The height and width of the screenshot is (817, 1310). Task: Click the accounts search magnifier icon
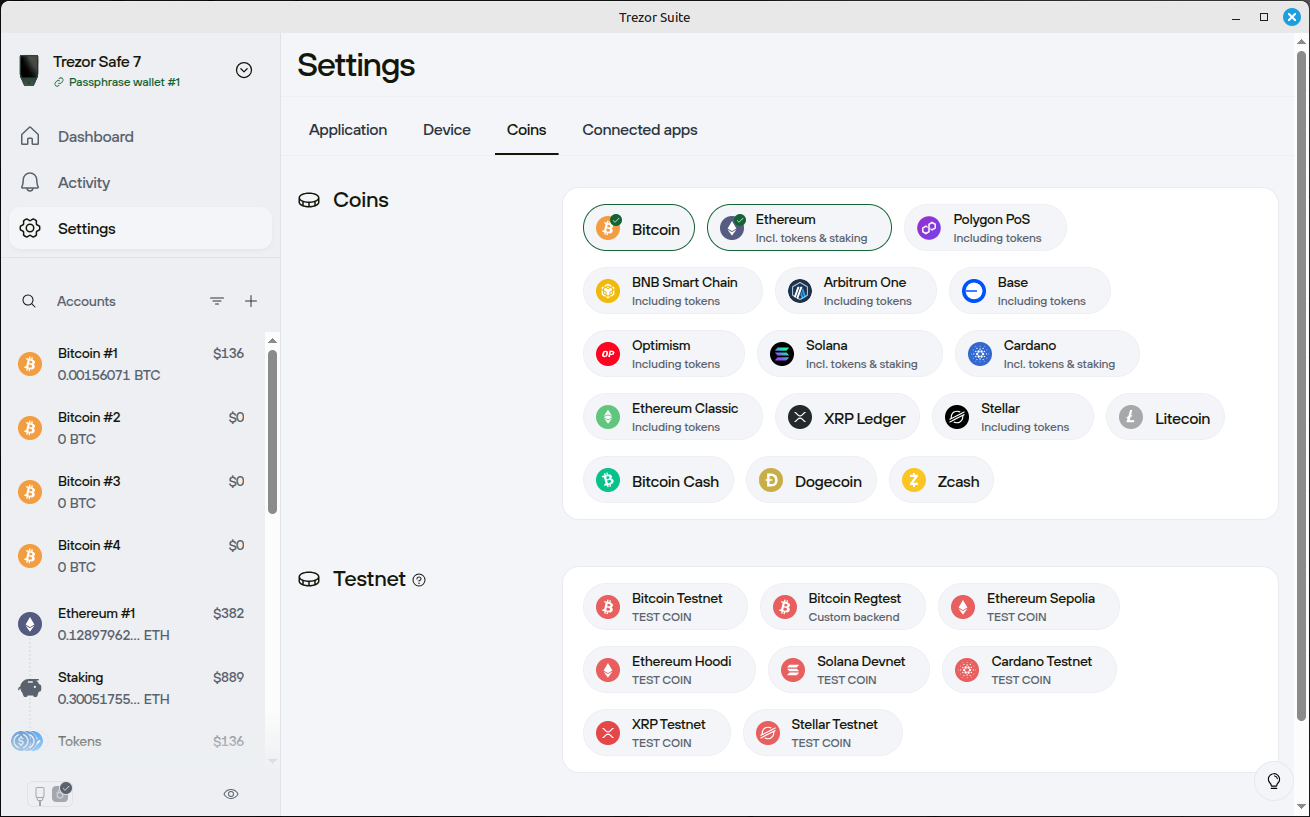pyautogui.click(x=29, y=301)
